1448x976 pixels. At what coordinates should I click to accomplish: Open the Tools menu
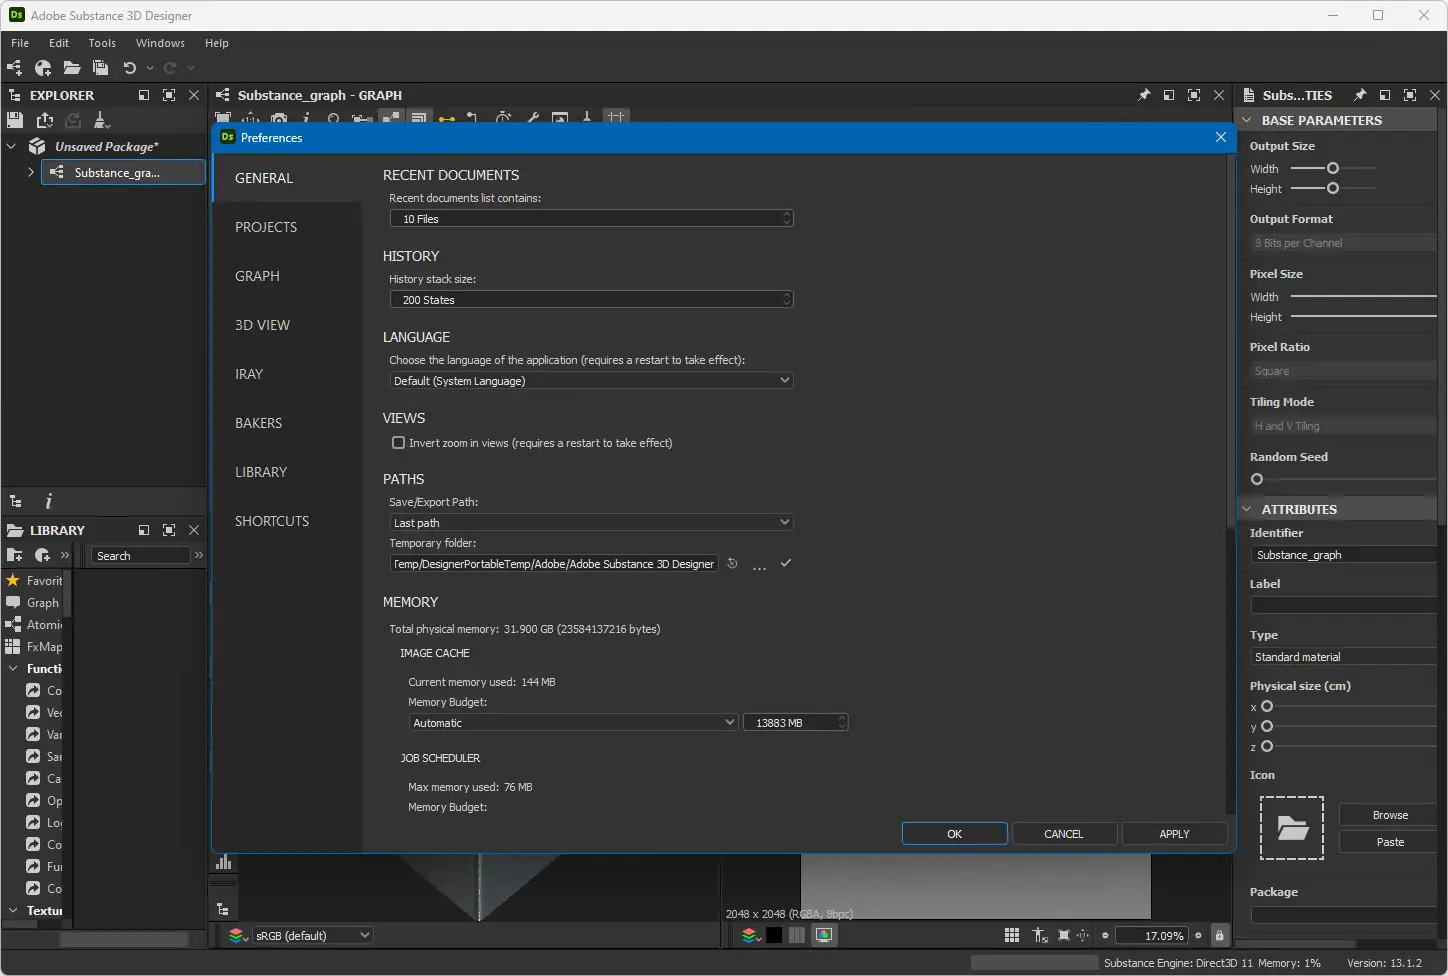[x=102, y=43]
